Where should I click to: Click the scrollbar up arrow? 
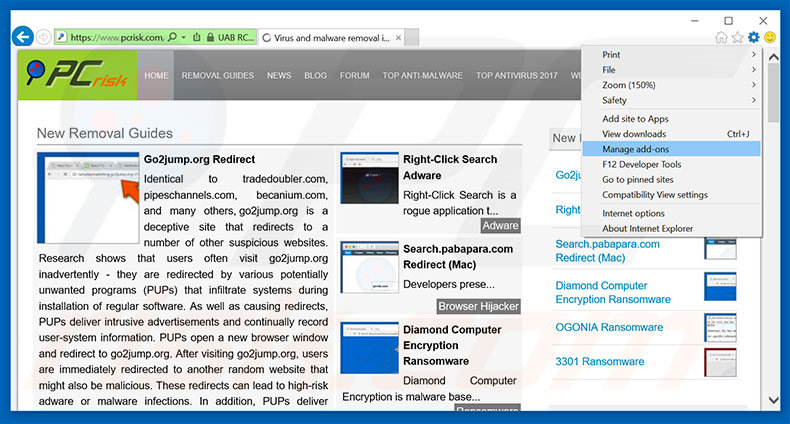pyautogui.click(x=774, y=57)
